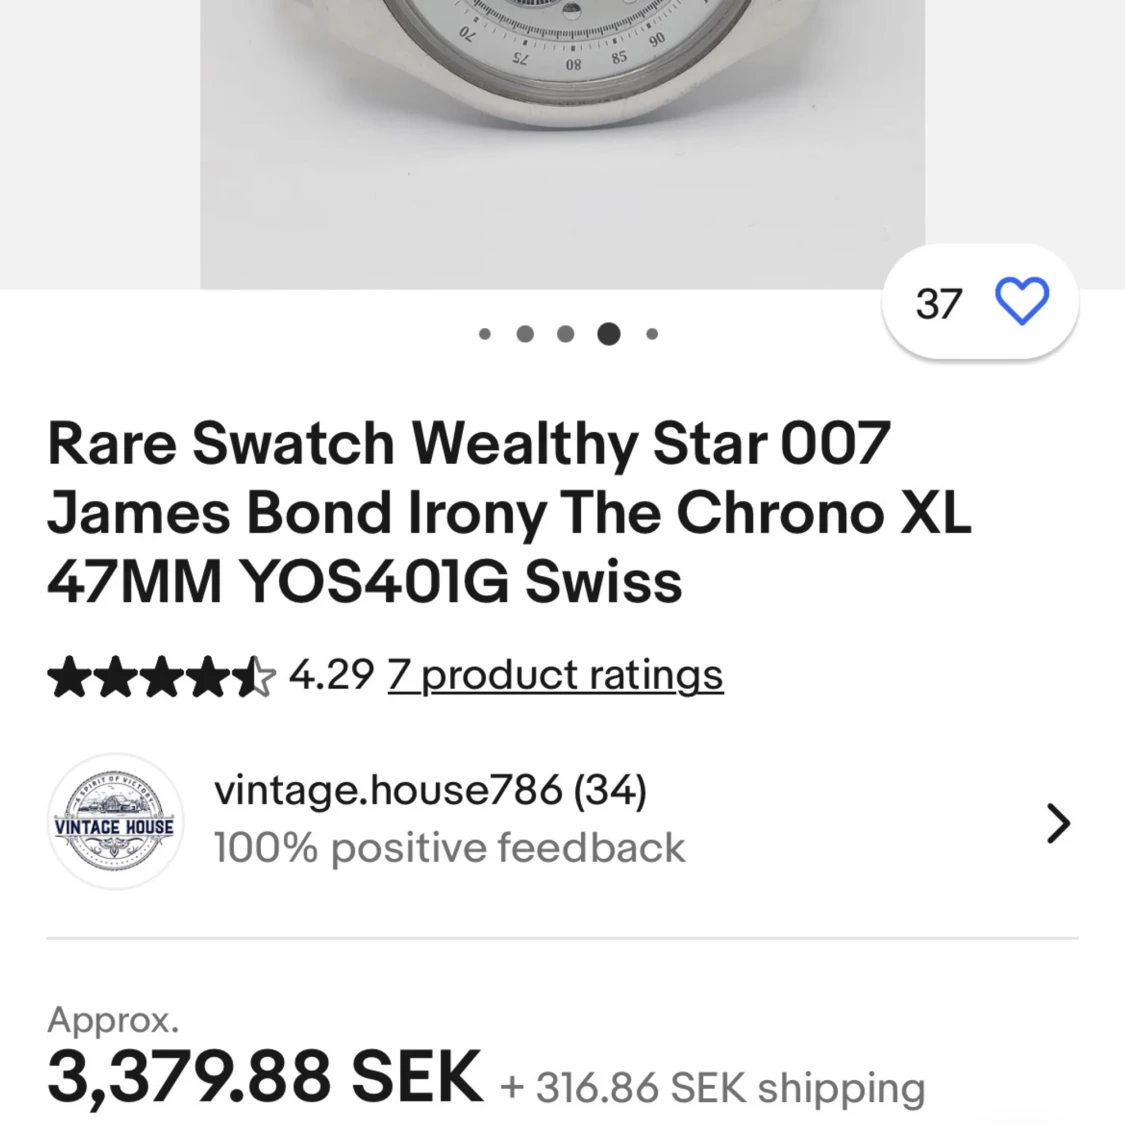Open the 7 product ratings link
Viewport: 1125px width, 1125px height.
point(555,675)
